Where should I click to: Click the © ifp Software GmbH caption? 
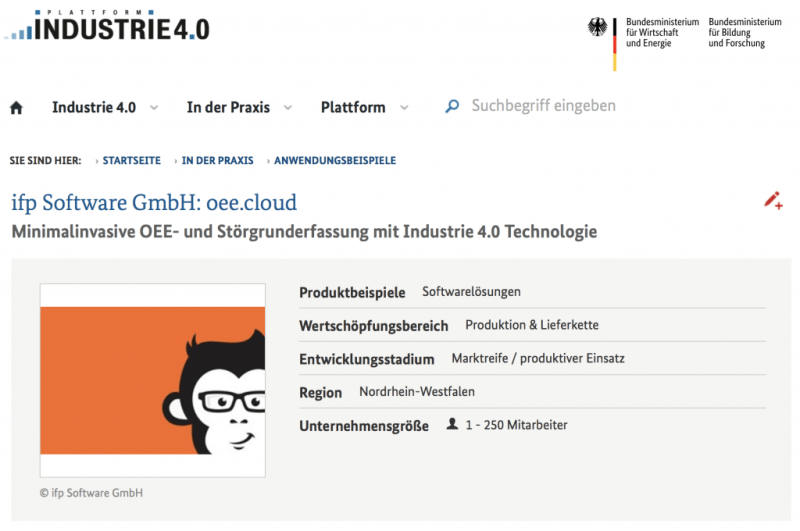pos(91,493)
